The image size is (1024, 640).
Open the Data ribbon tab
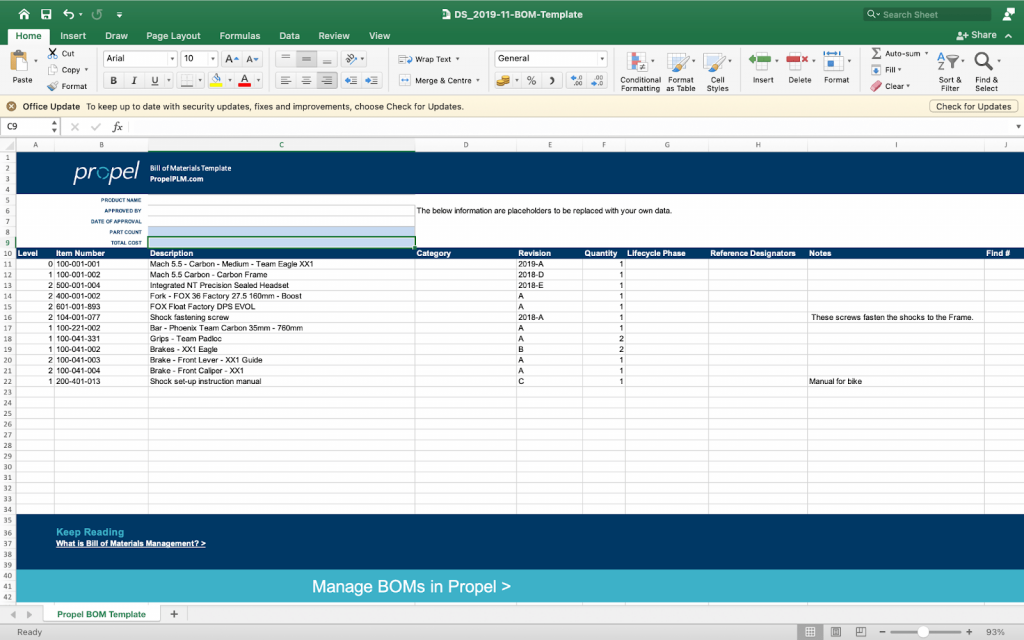point(289,36)
